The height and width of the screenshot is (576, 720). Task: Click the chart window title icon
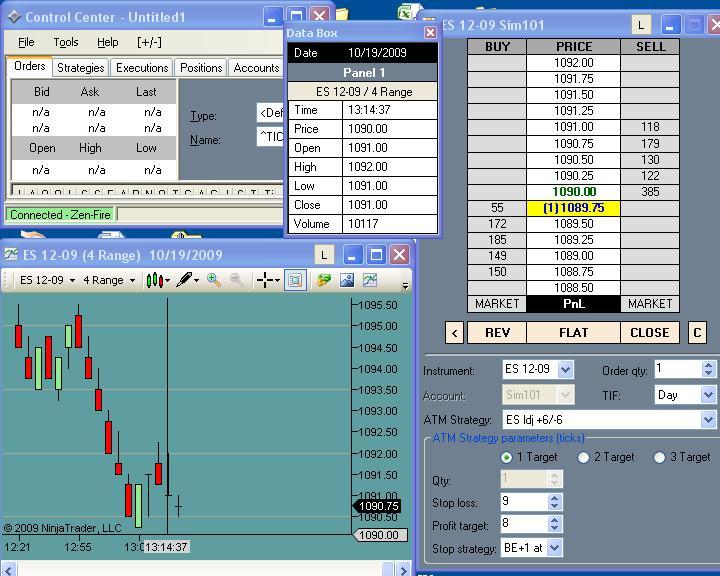[x=11, y=254]
